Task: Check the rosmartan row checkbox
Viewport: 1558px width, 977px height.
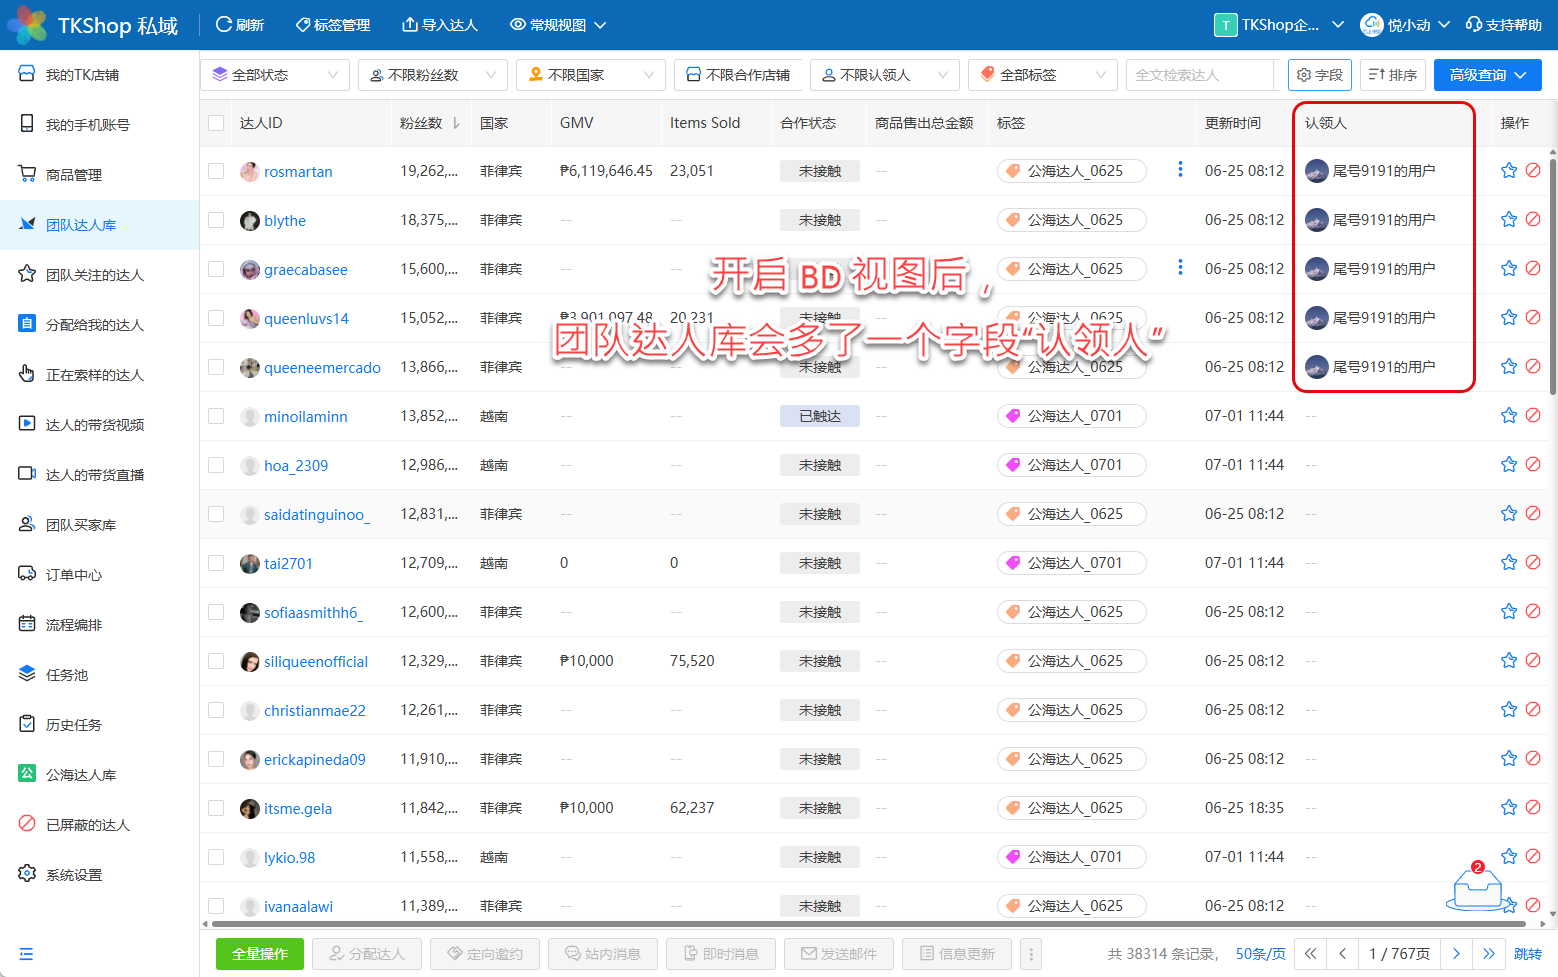Action: (216, 171)
